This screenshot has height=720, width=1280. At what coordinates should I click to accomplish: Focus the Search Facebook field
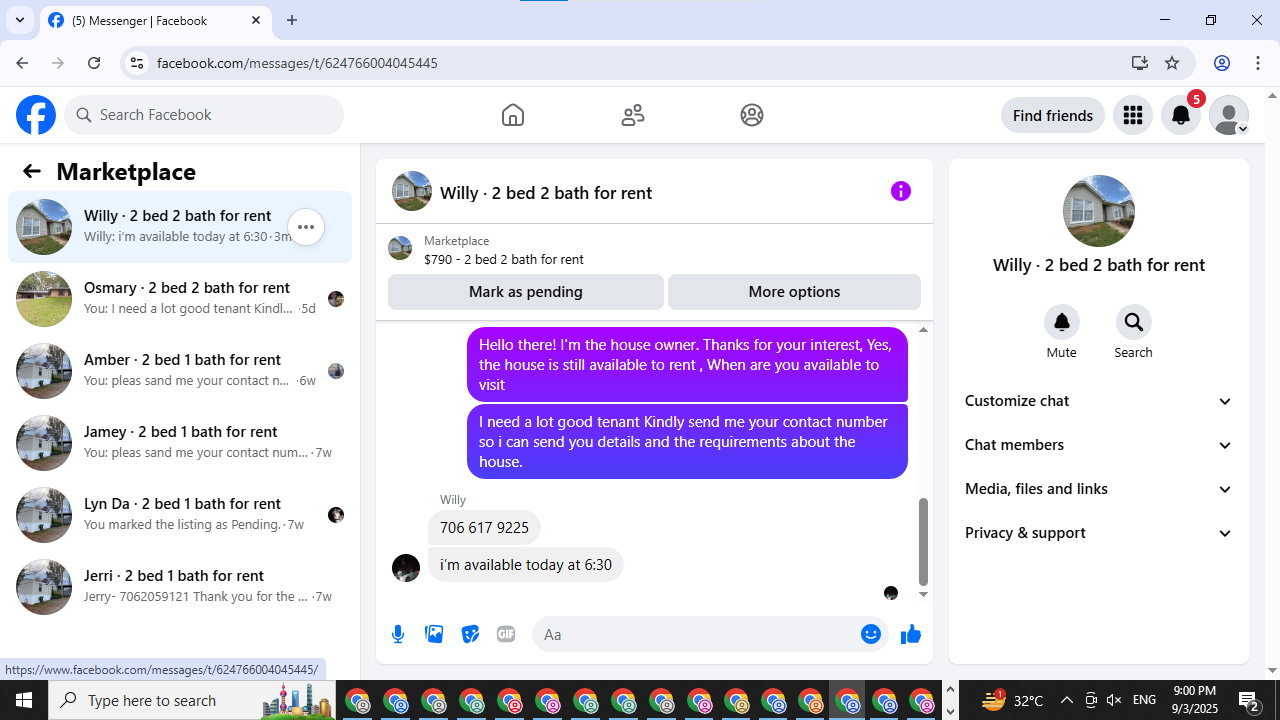[x=204, y=115]
